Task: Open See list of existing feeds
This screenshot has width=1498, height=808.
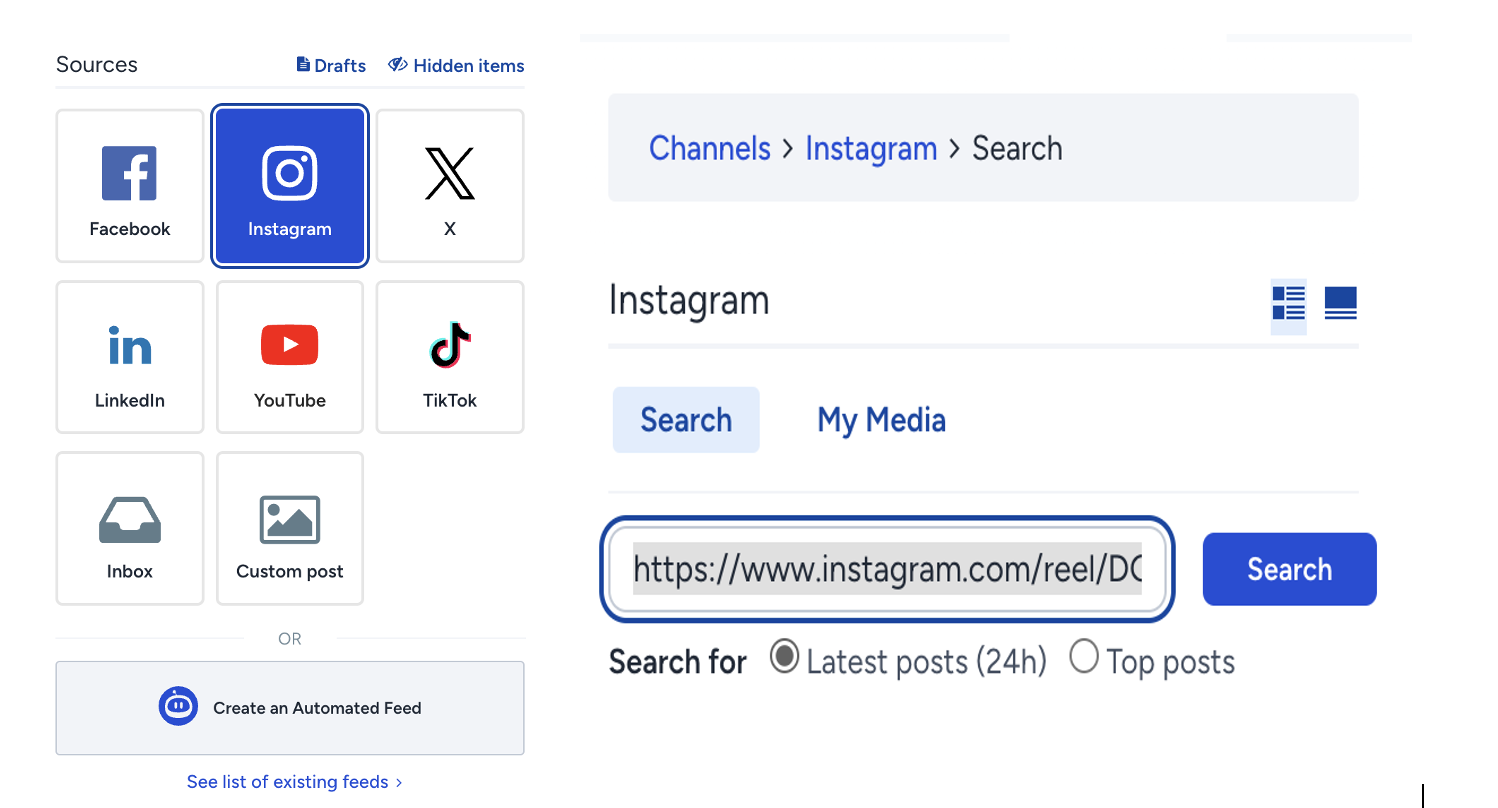Action: 294,782
